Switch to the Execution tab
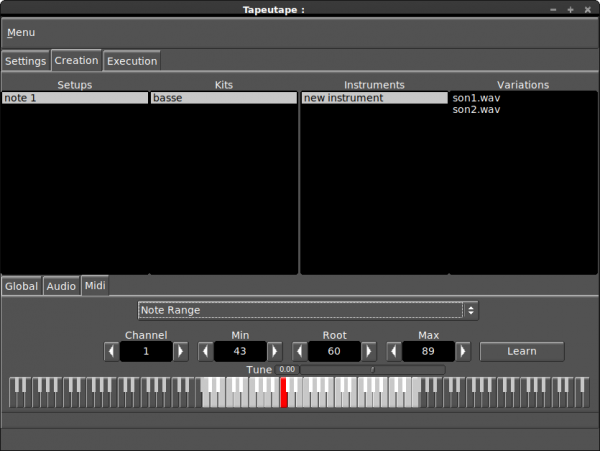Image resolution: width=600 pixels, height=451 pixels. pos(132,61)
